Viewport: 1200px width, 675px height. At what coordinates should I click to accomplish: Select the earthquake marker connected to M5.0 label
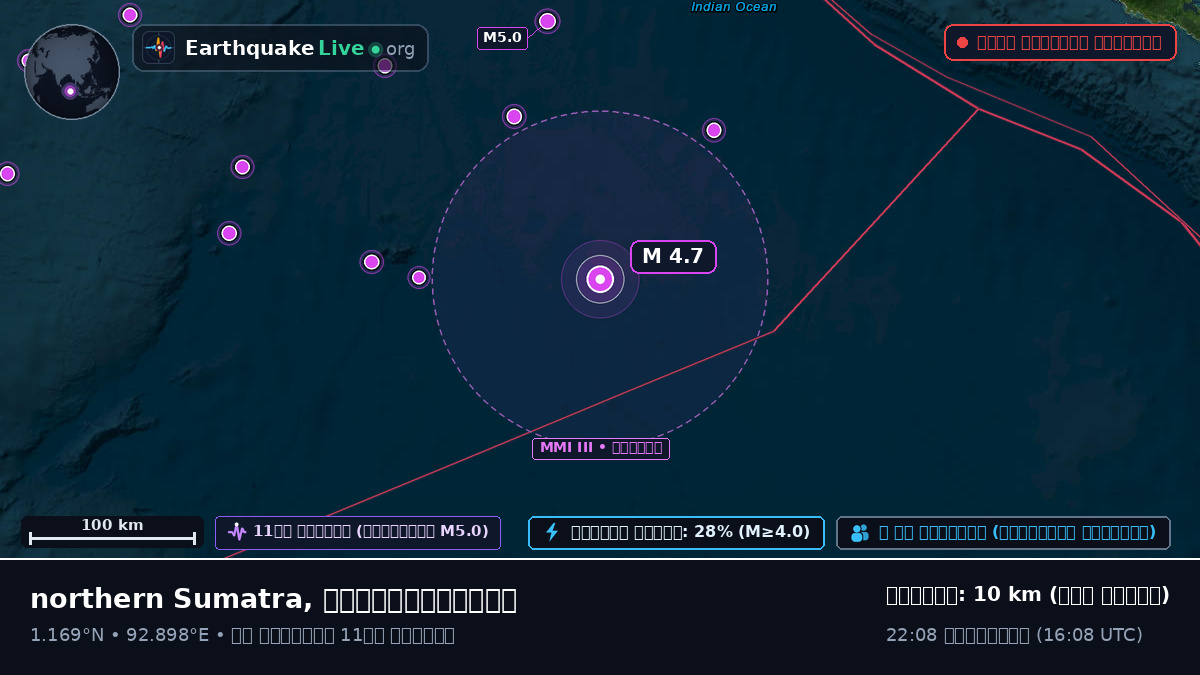point(547,21)
